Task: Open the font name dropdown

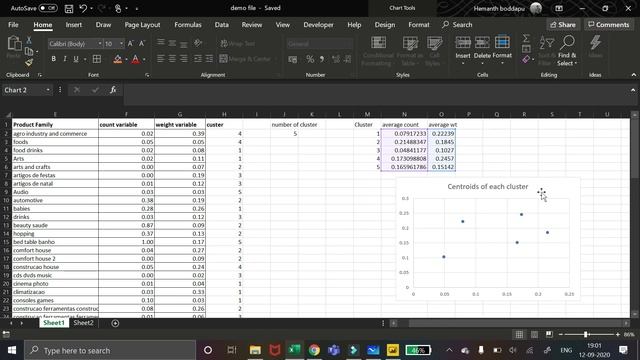Action: (100, 43)
